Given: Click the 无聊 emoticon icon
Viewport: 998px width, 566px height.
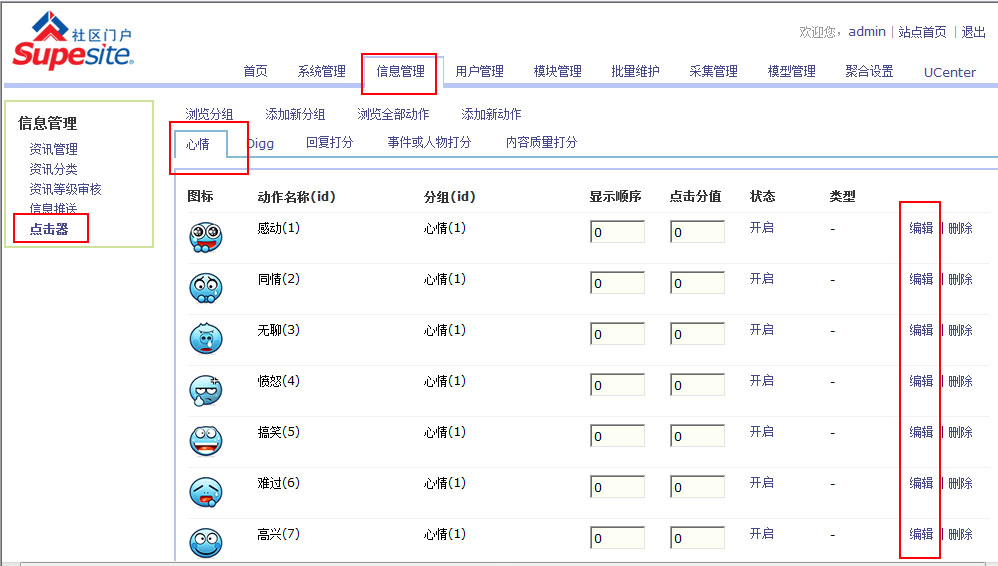Looking at the screenshot, I should click(x=206, y=339).
